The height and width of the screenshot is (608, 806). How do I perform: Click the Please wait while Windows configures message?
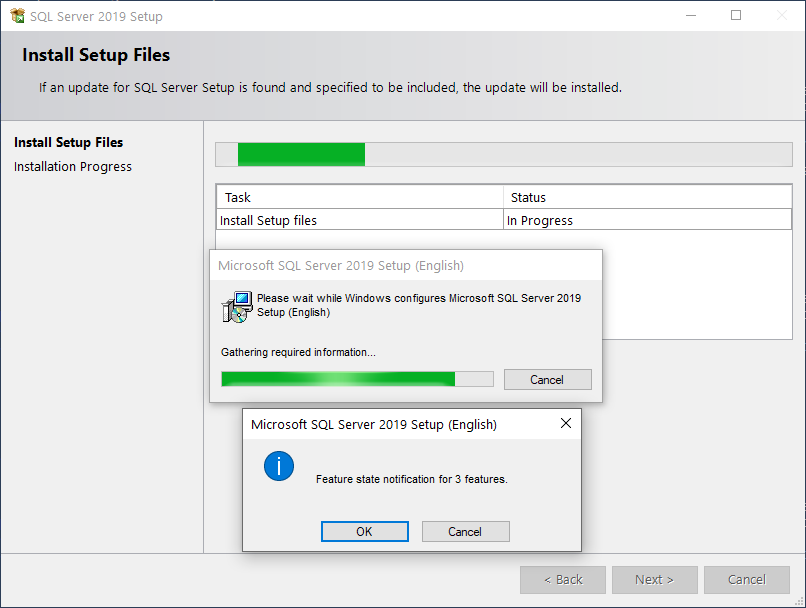click(x=419, y=305)
